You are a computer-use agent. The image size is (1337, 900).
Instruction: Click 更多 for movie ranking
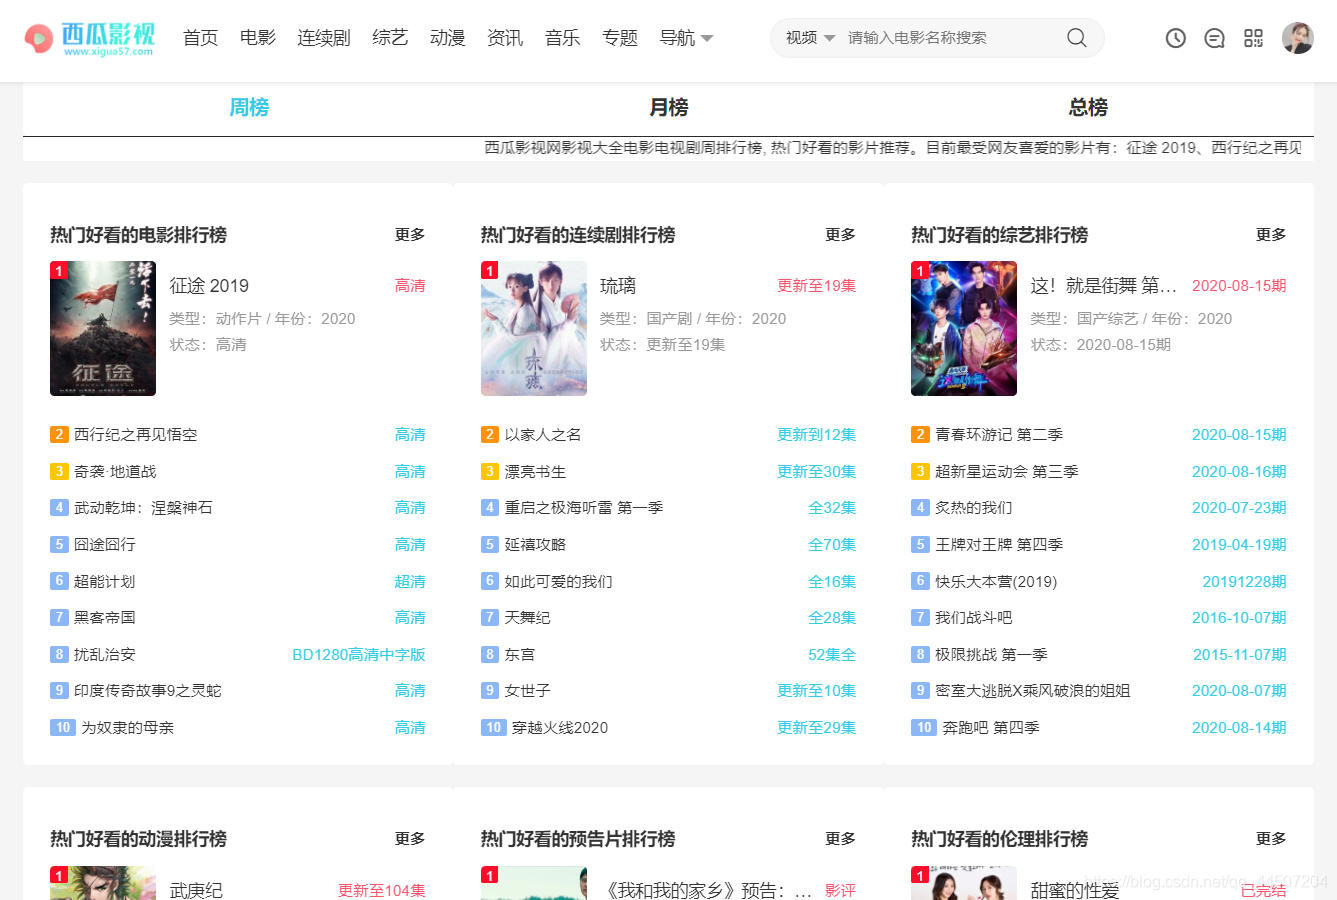coord(410,234)
